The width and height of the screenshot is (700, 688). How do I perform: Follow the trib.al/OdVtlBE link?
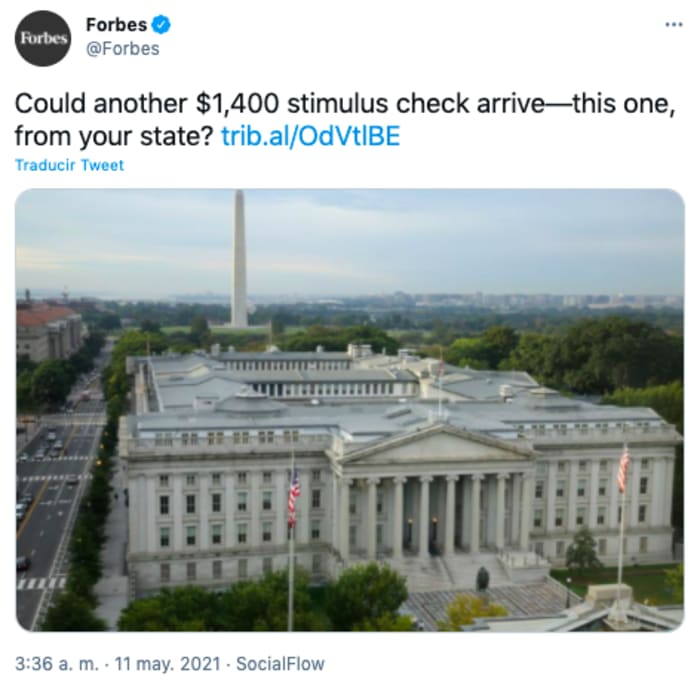pyautogui.click(x=311, y=136)
